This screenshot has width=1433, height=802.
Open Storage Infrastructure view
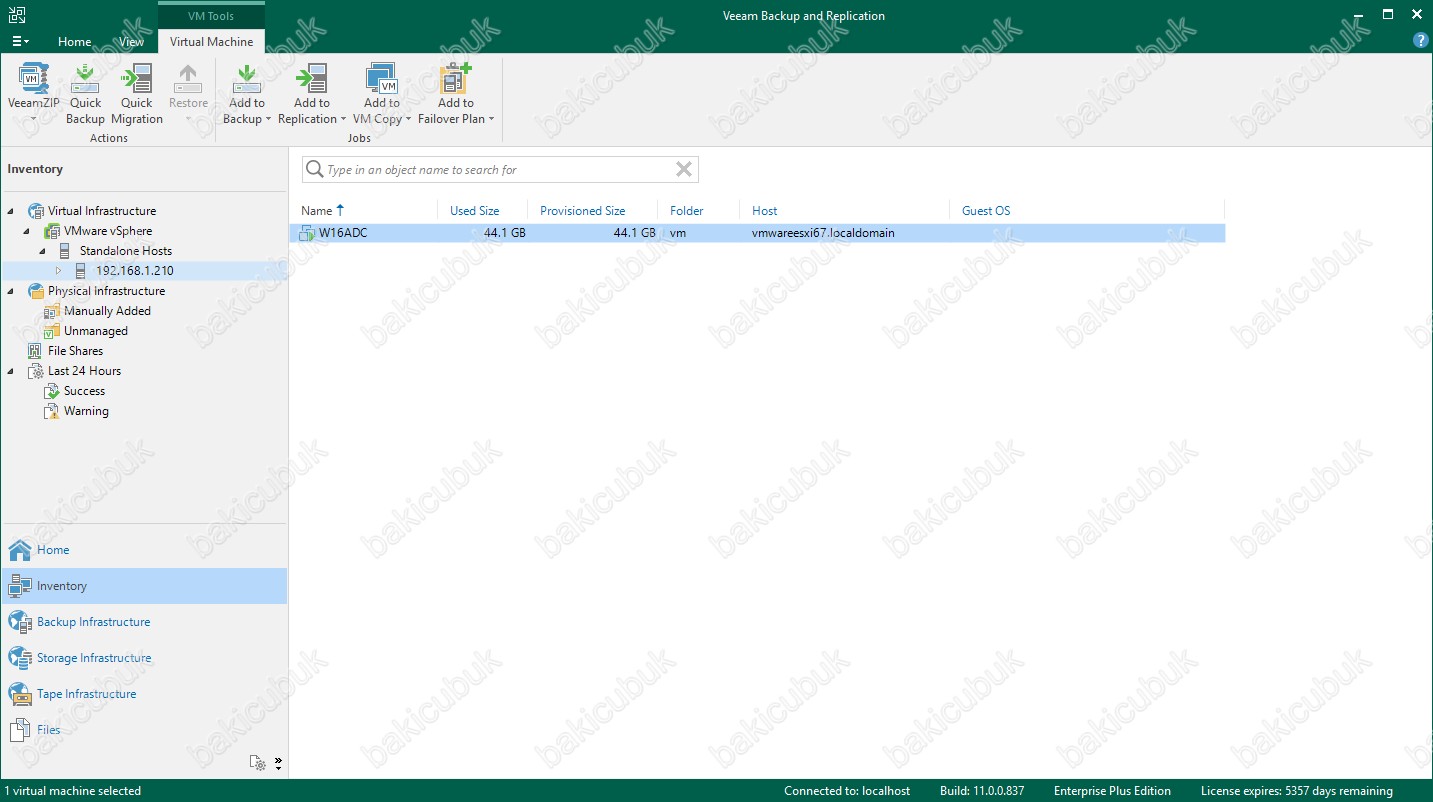click(144, 658)
